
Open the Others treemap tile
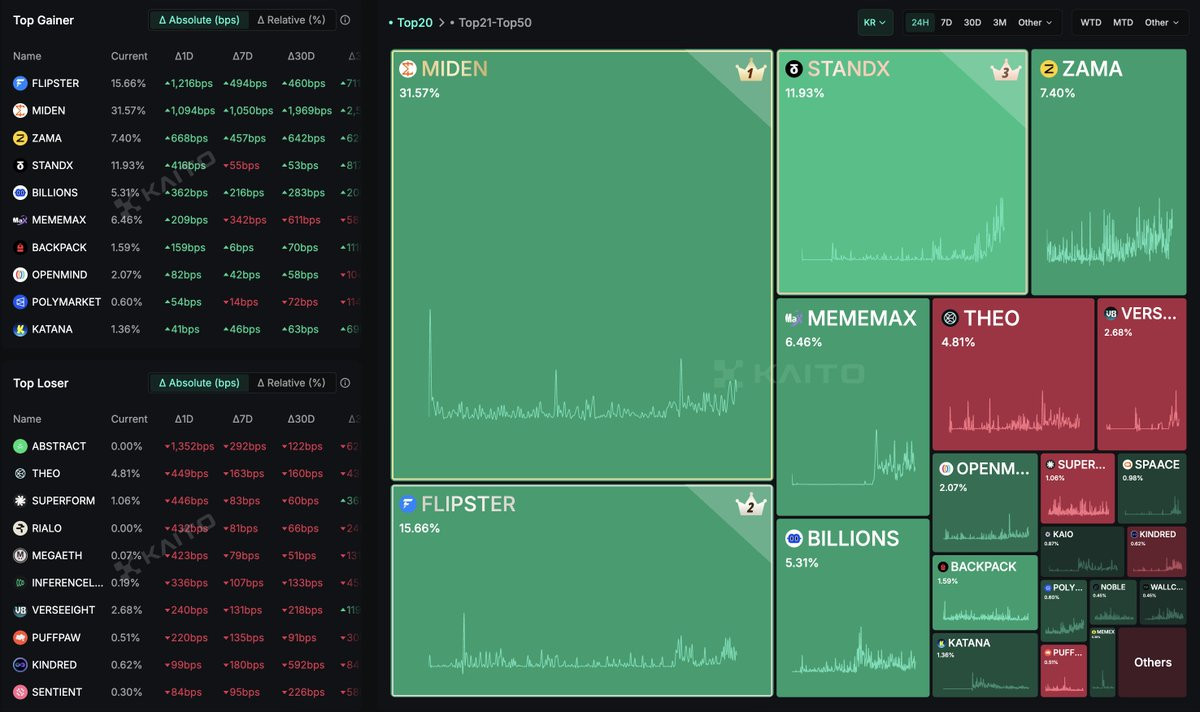[1152, 662]
